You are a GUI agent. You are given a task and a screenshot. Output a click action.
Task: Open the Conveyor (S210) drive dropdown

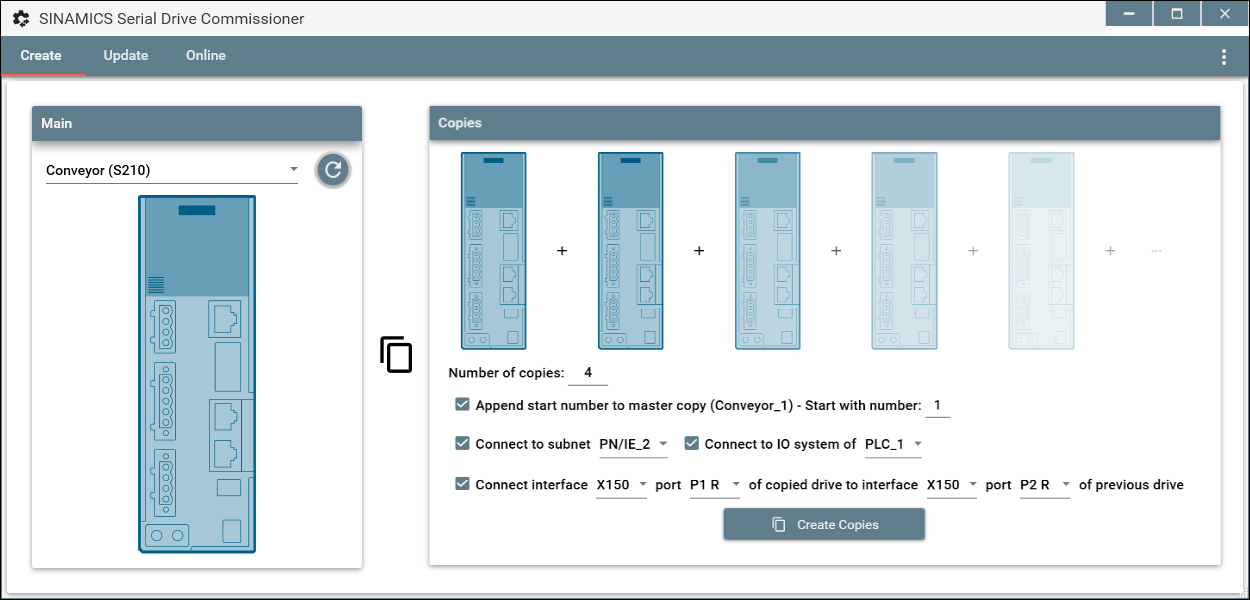coord(172,170)
